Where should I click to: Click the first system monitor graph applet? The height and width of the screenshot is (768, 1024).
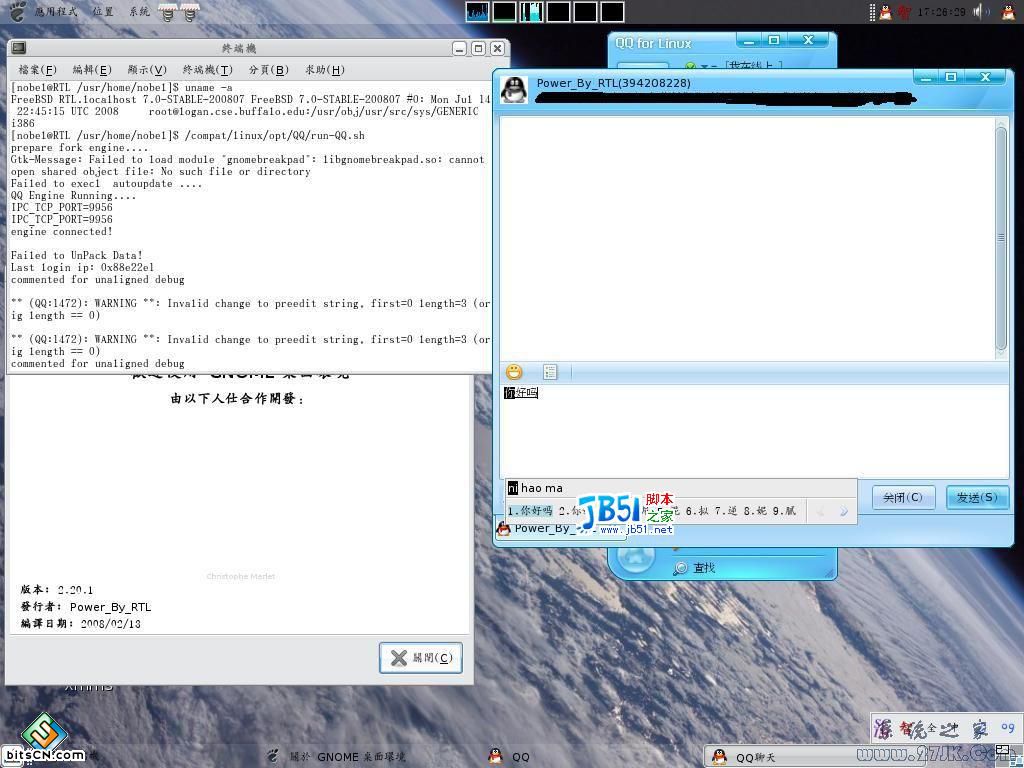coord(477,12)
